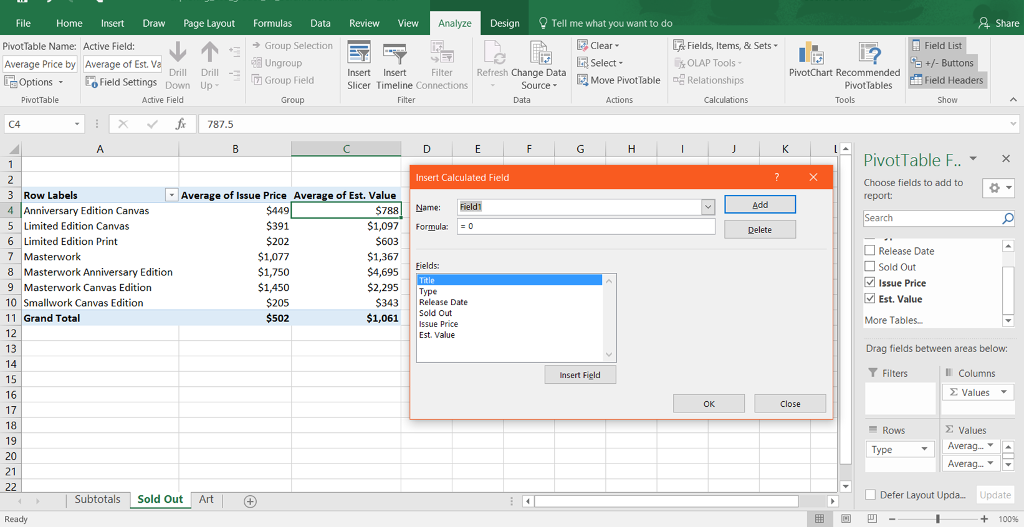Expand the Name field dropdown in dialog
This screenshot has width=1024, height=527.
708,207
